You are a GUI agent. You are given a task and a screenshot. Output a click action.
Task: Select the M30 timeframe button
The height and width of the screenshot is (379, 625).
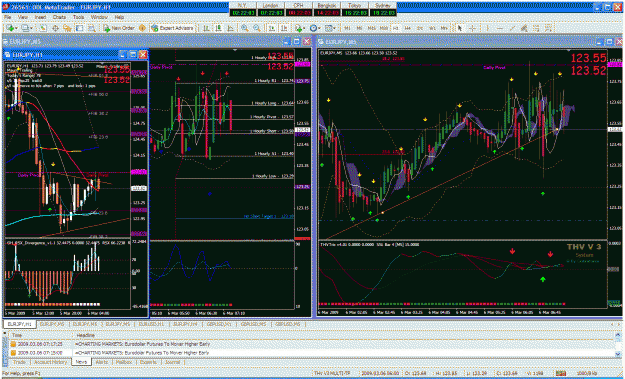click(x=384, y=28)
